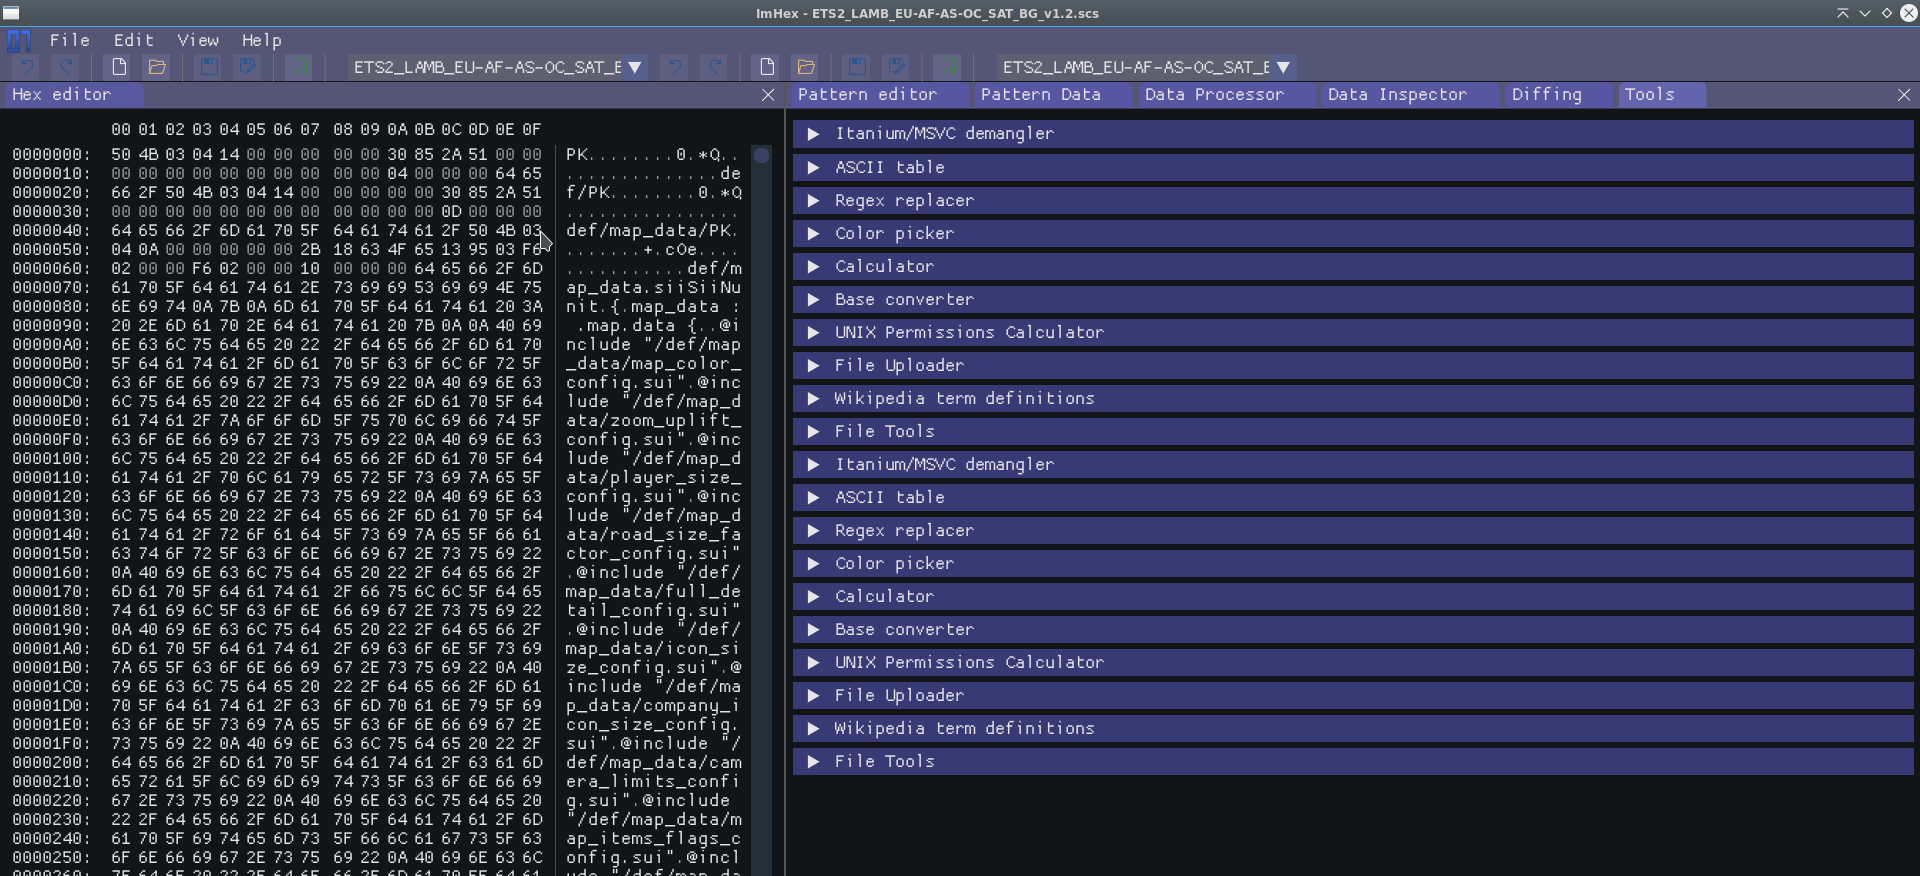The height and width of the screenshot is (876, 1920).
Task: Close the Tools panel with its X
Action: [1904, 95]
